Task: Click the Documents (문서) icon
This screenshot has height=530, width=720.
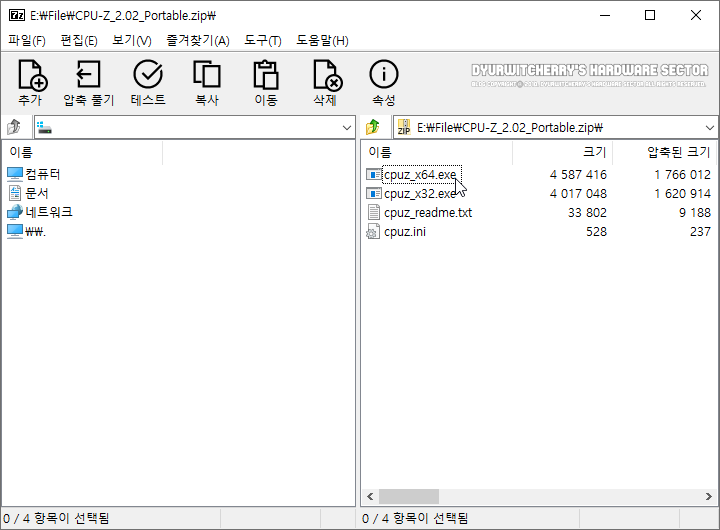Action: pos(15,193)
